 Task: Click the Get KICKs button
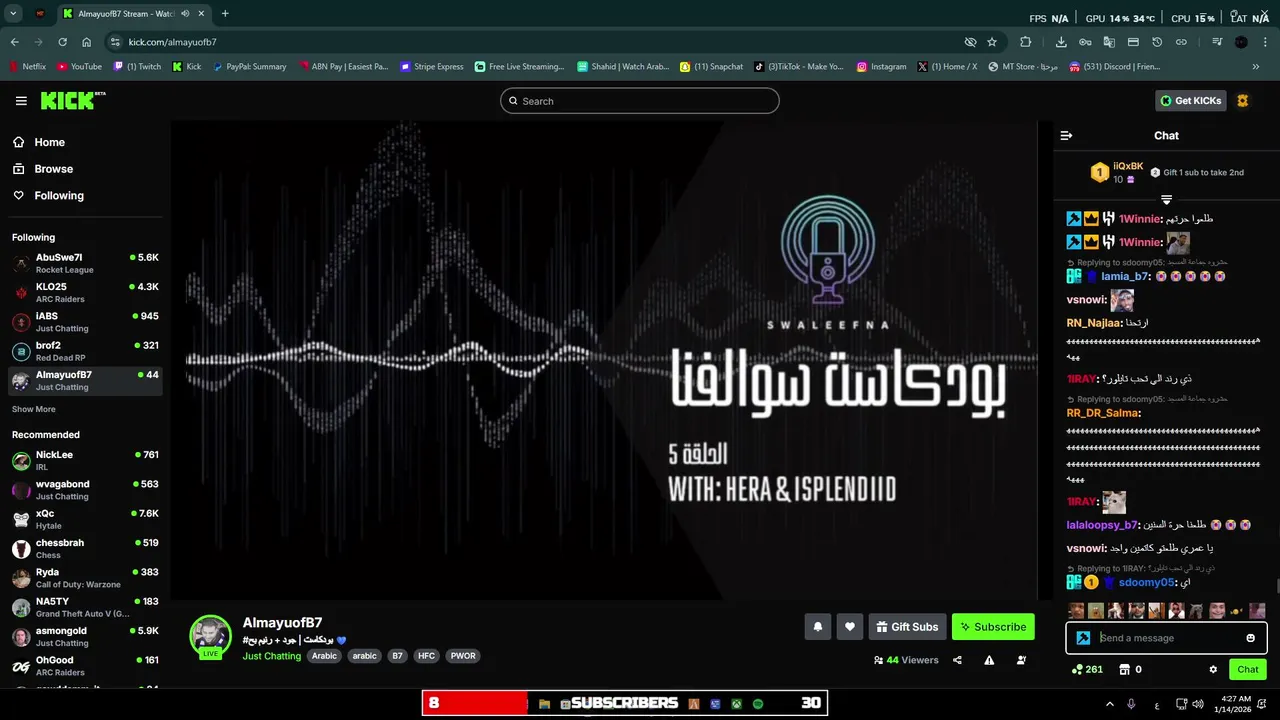pos(1190,101)
